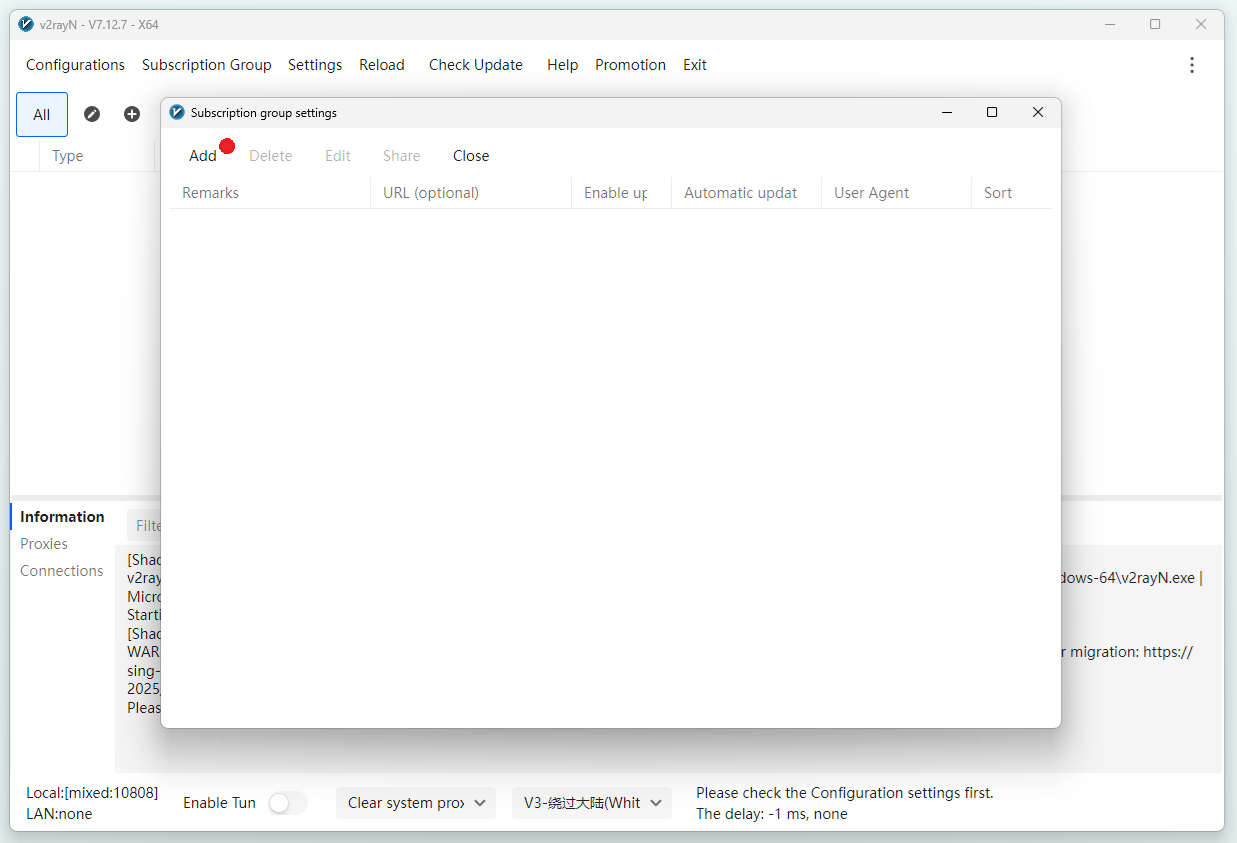Open the Check Update menu
1237x843 pixels.
[475, 65]
